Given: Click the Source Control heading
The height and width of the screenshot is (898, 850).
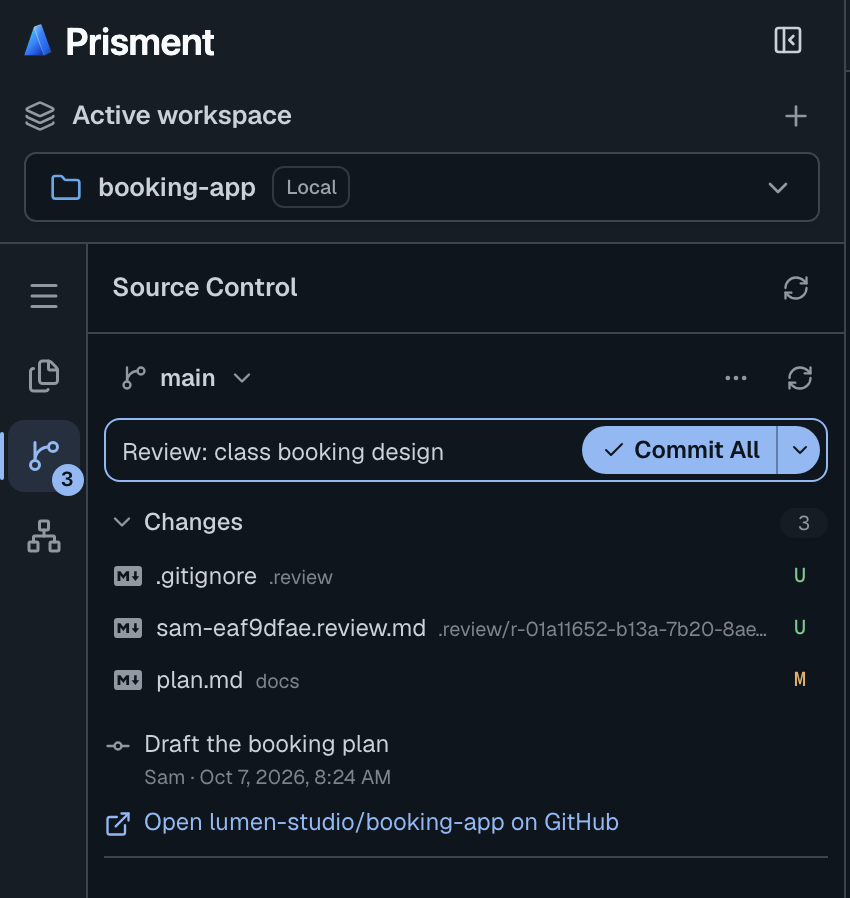Looking at the screenshot, I should pos(205,287).
